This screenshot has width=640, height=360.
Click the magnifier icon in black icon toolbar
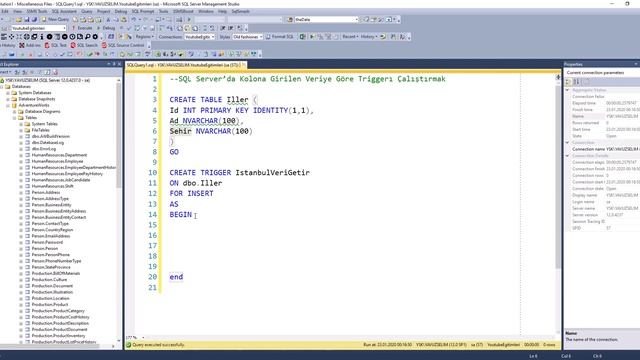(87, 37)
